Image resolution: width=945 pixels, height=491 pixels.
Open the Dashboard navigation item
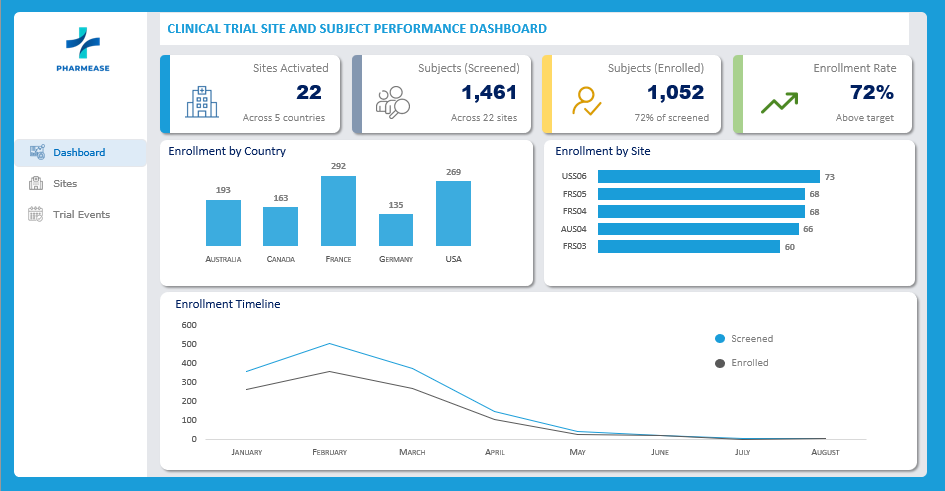point(79,153)
